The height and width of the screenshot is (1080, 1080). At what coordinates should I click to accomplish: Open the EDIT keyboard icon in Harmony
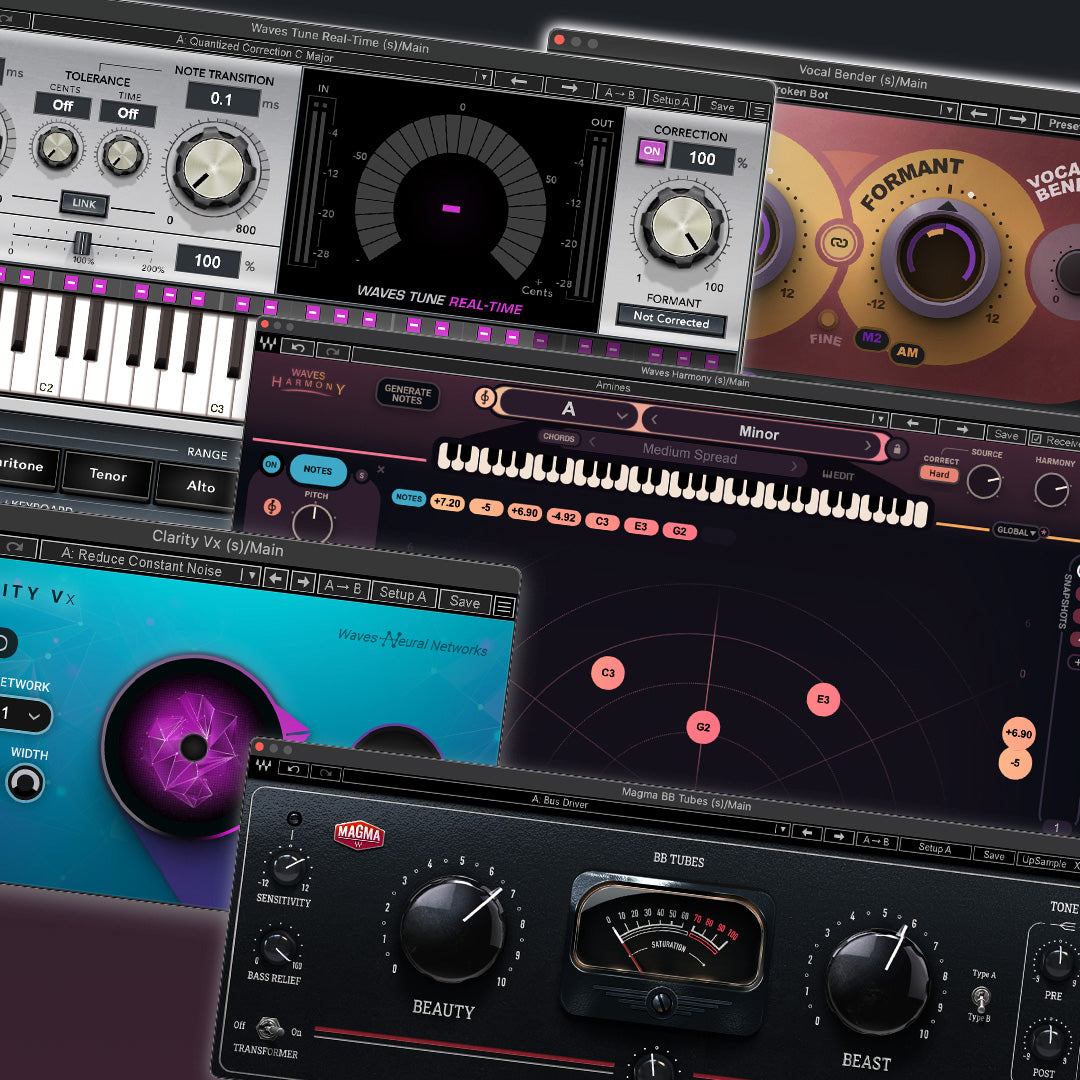click(838, 475)
